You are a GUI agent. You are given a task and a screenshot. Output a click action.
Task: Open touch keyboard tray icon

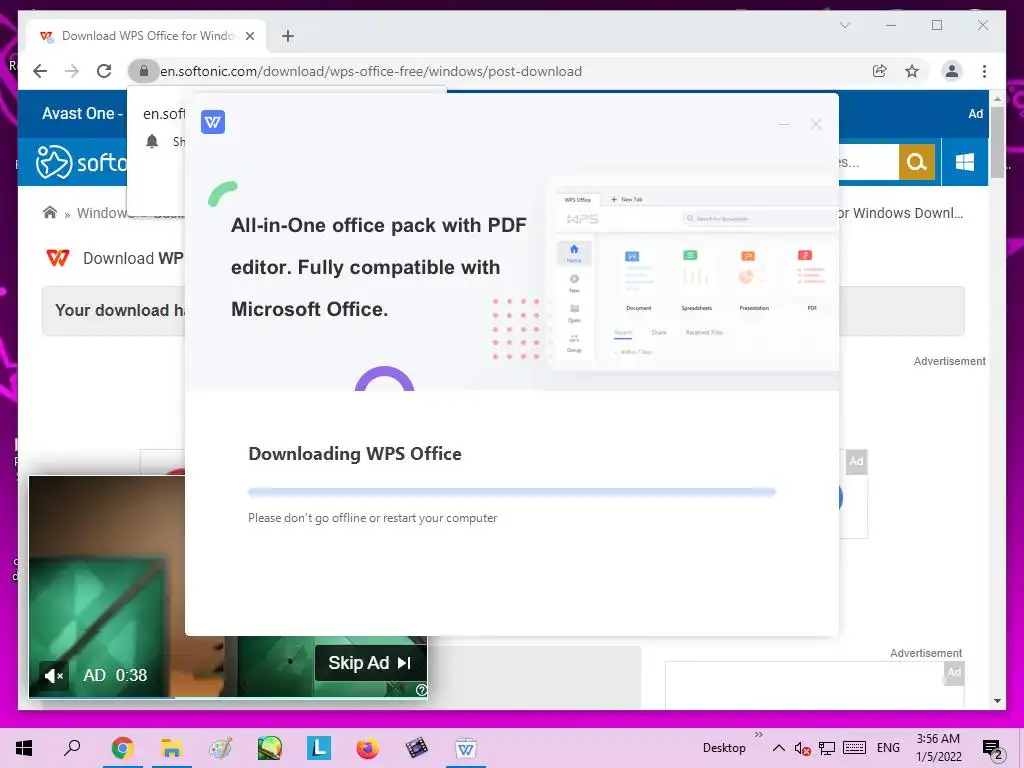click(x=854, y=748)
